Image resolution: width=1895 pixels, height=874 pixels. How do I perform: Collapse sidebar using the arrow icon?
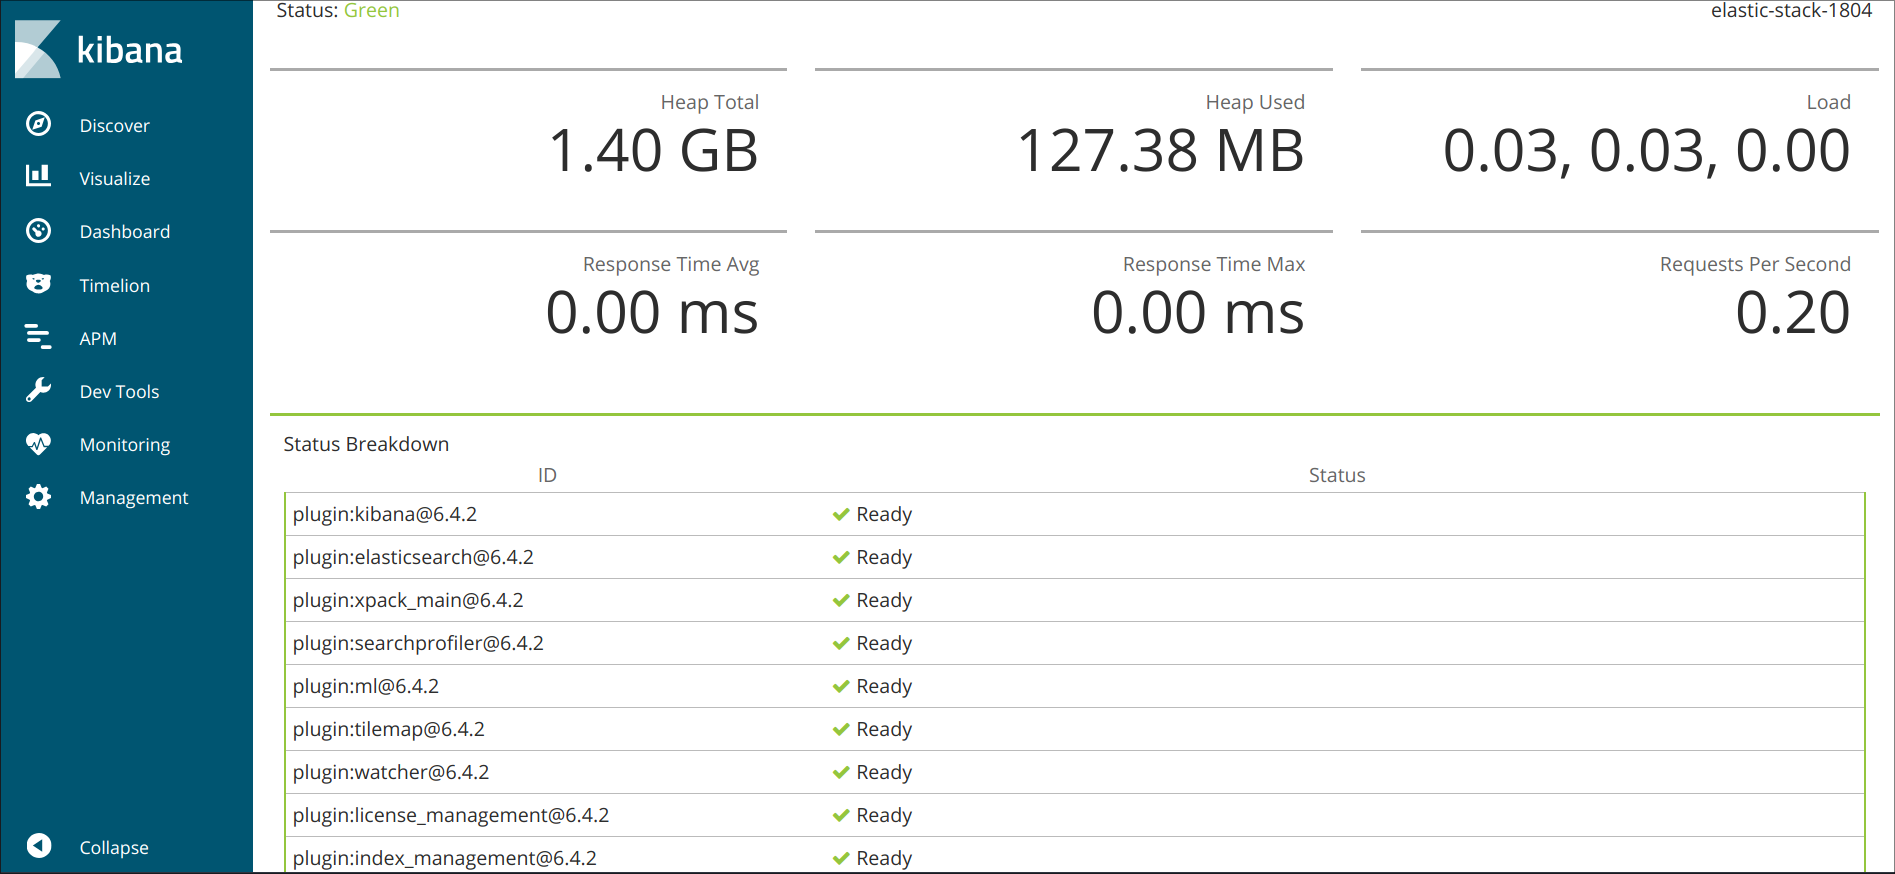click(38, 846)
